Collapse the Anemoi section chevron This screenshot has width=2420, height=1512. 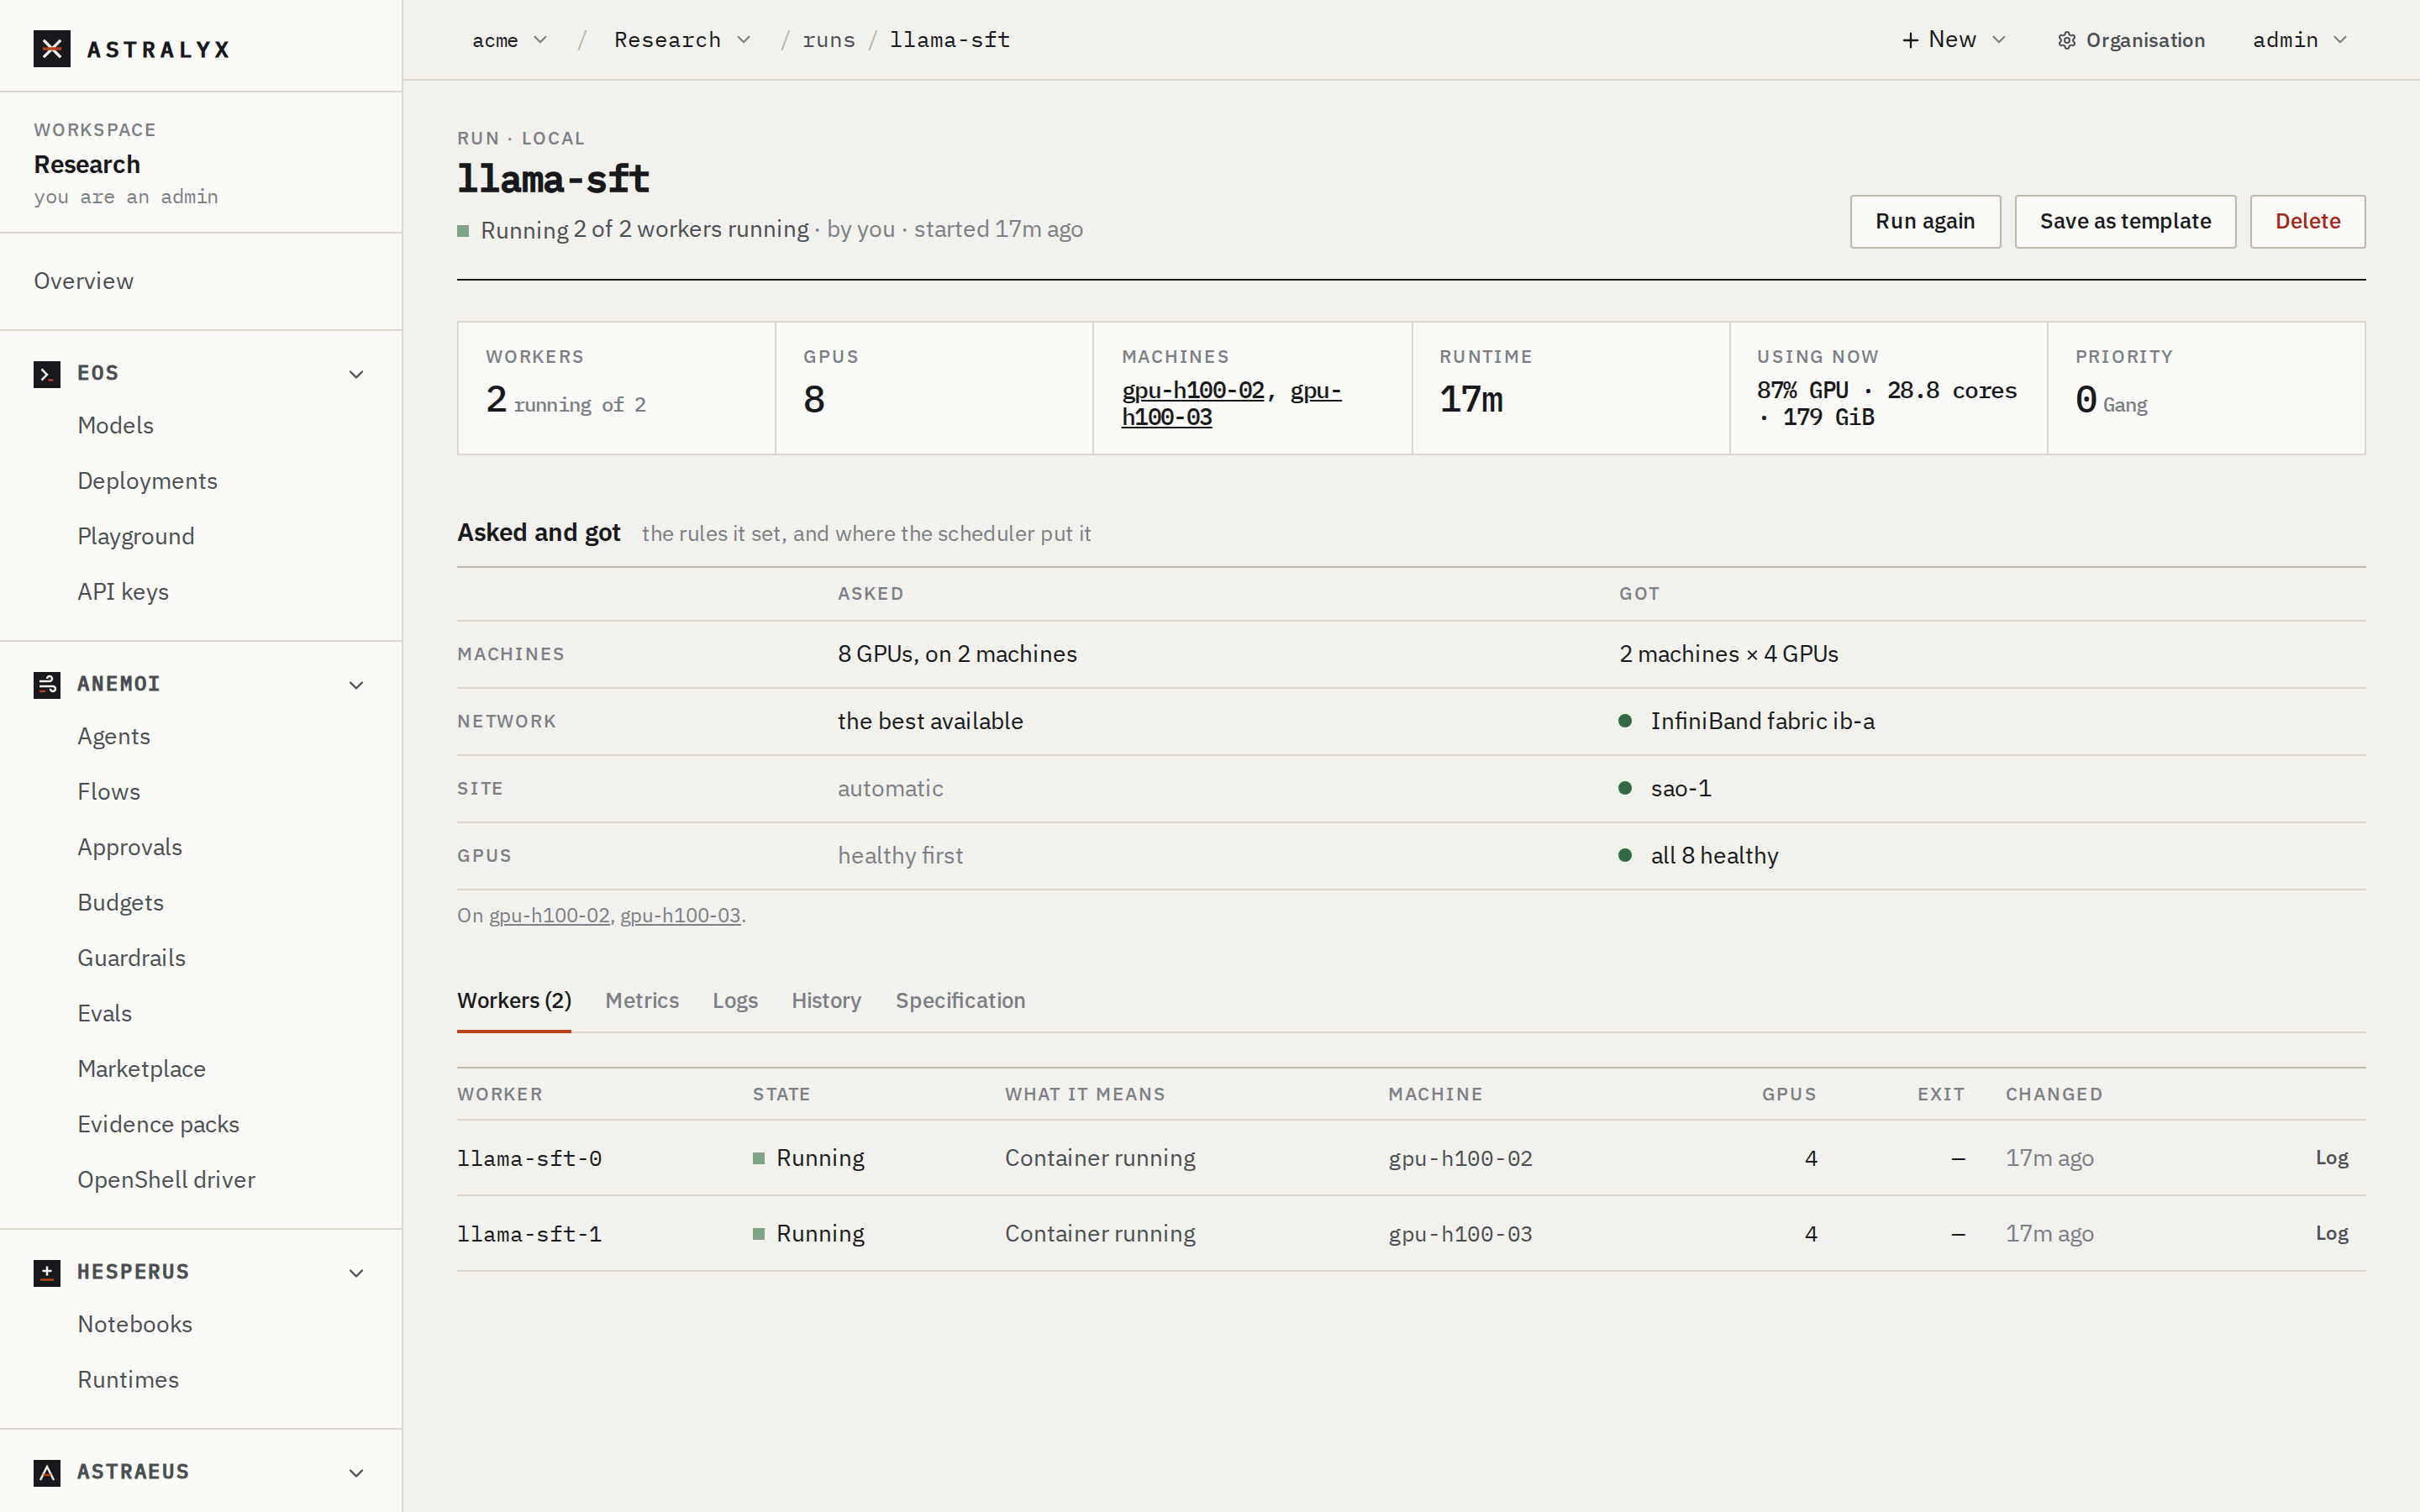[x=356, y=685]
